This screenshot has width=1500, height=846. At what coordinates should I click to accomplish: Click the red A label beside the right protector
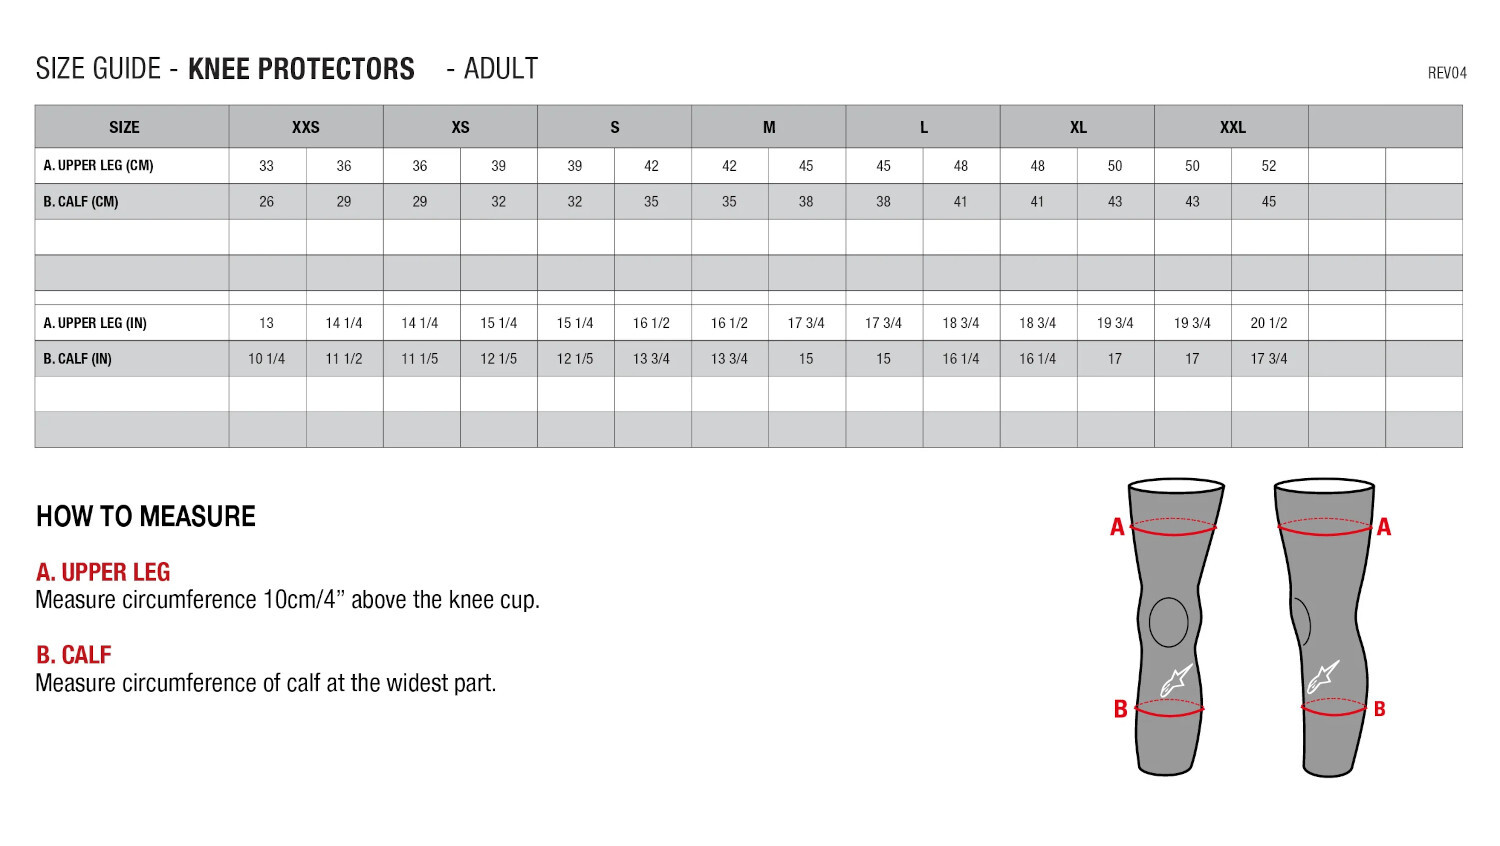pyautogui.click(x=1384, y=527)
